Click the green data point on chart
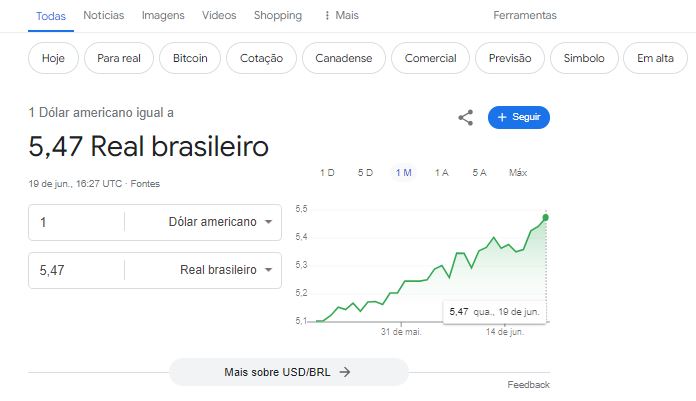 pos(546,218)
